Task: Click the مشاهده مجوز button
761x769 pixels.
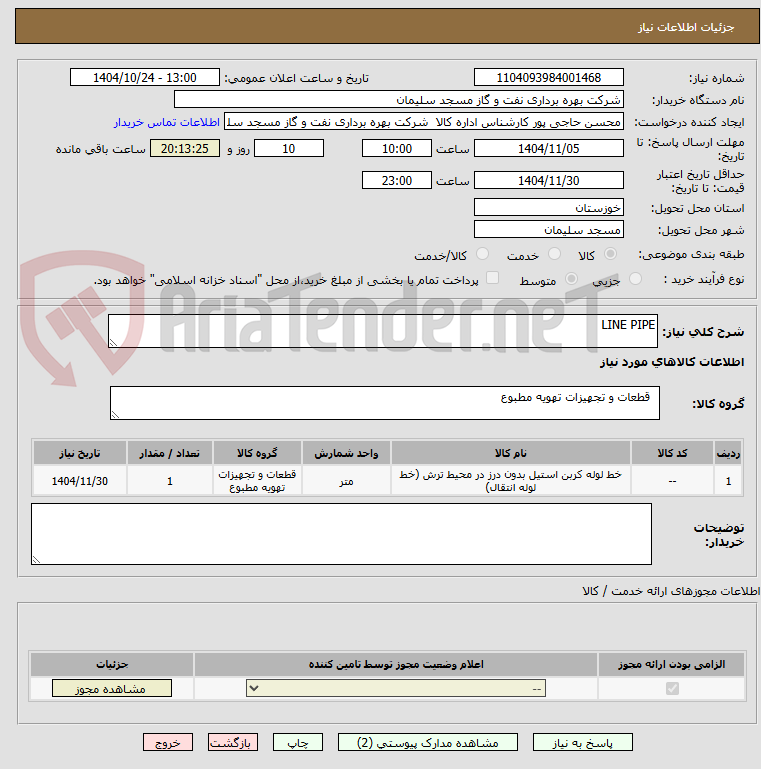Action: pos(112,689)
